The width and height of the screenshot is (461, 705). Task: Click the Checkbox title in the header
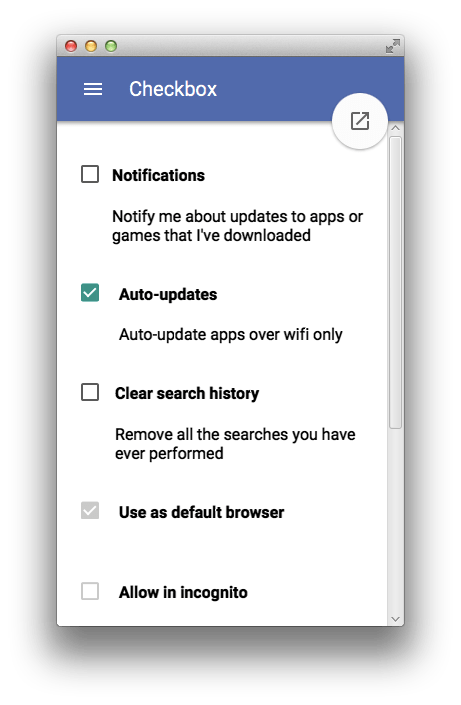click(173, 89)
